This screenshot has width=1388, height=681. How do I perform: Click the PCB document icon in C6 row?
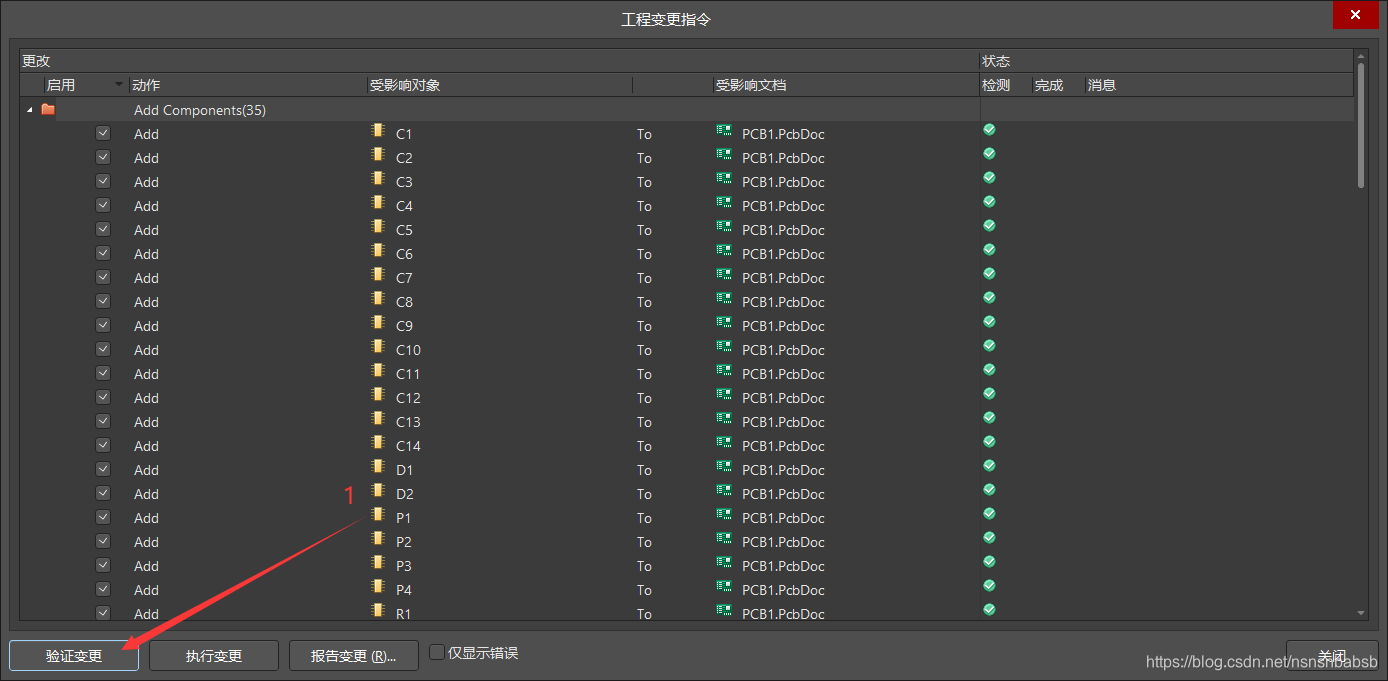coord(724,251)
